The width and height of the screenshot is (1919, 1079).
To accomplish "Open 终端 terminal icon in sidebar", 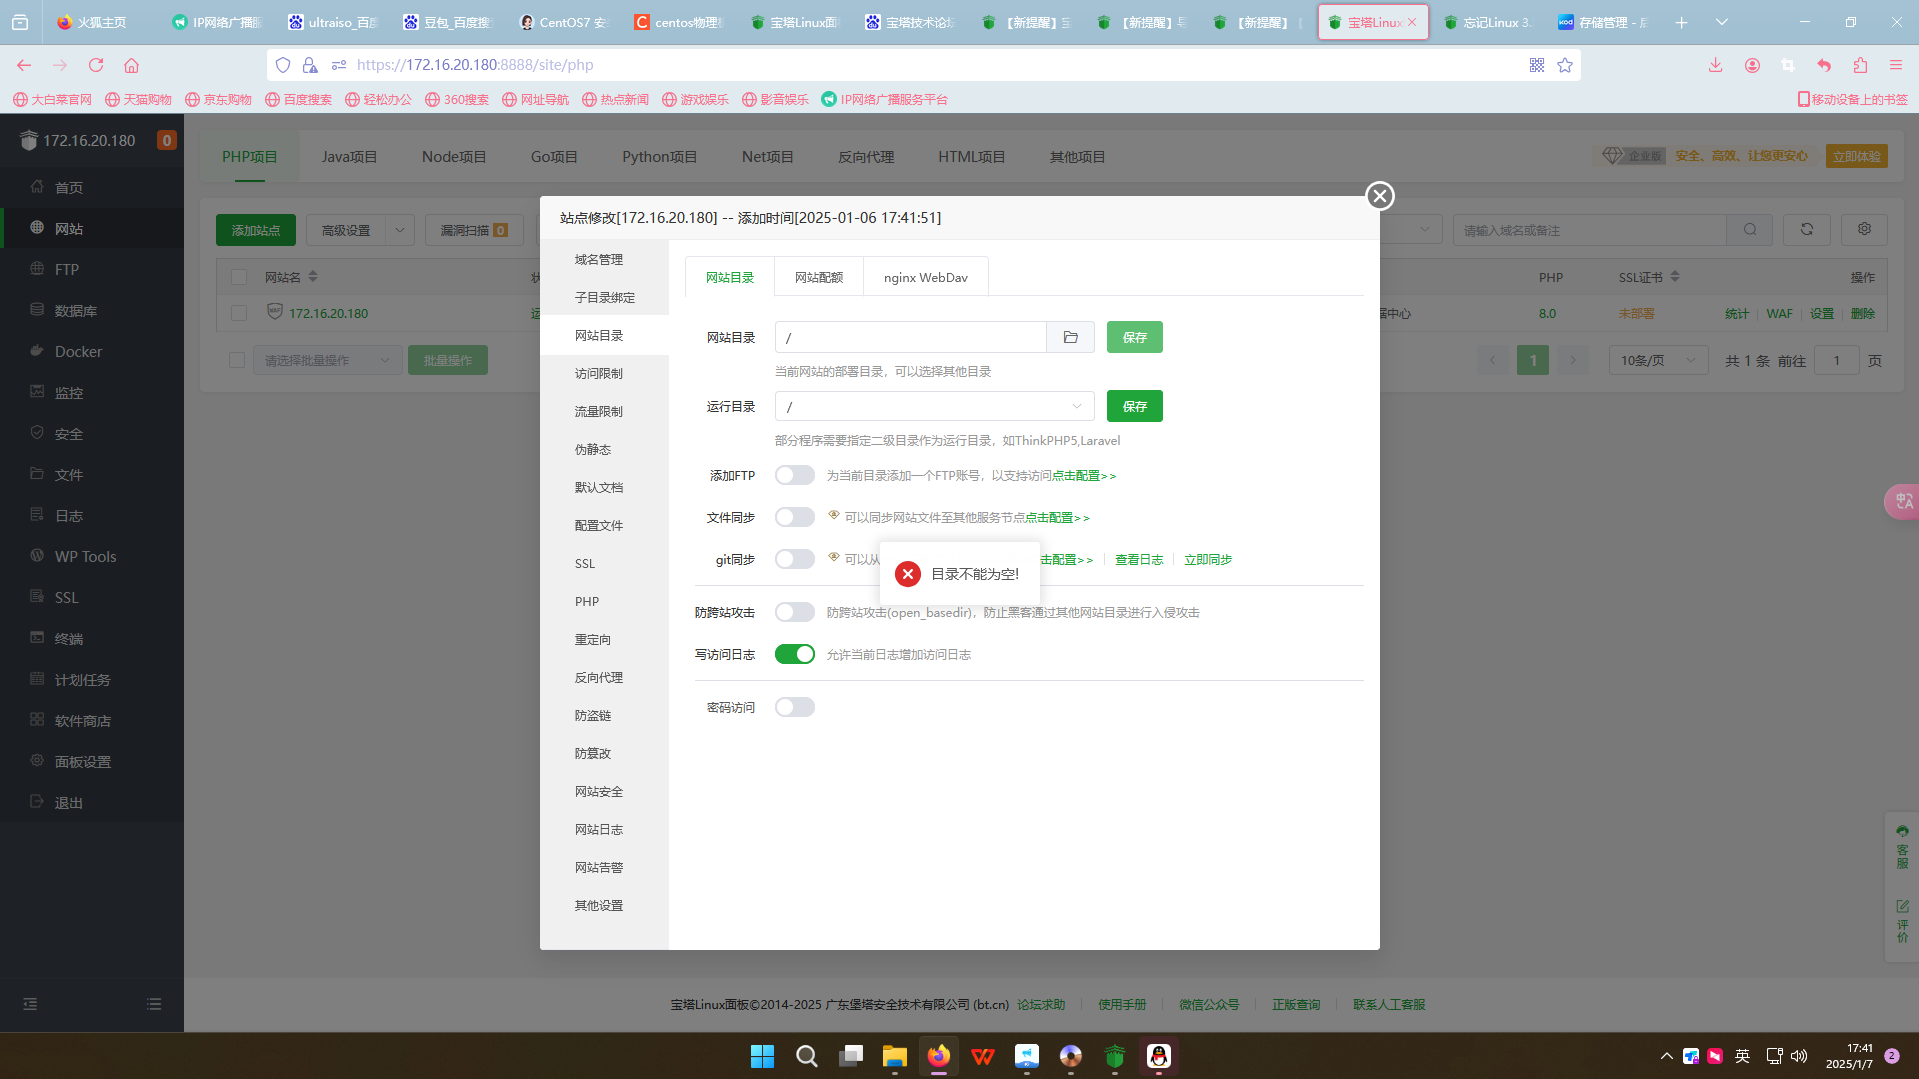I will (x=37, y=638).
